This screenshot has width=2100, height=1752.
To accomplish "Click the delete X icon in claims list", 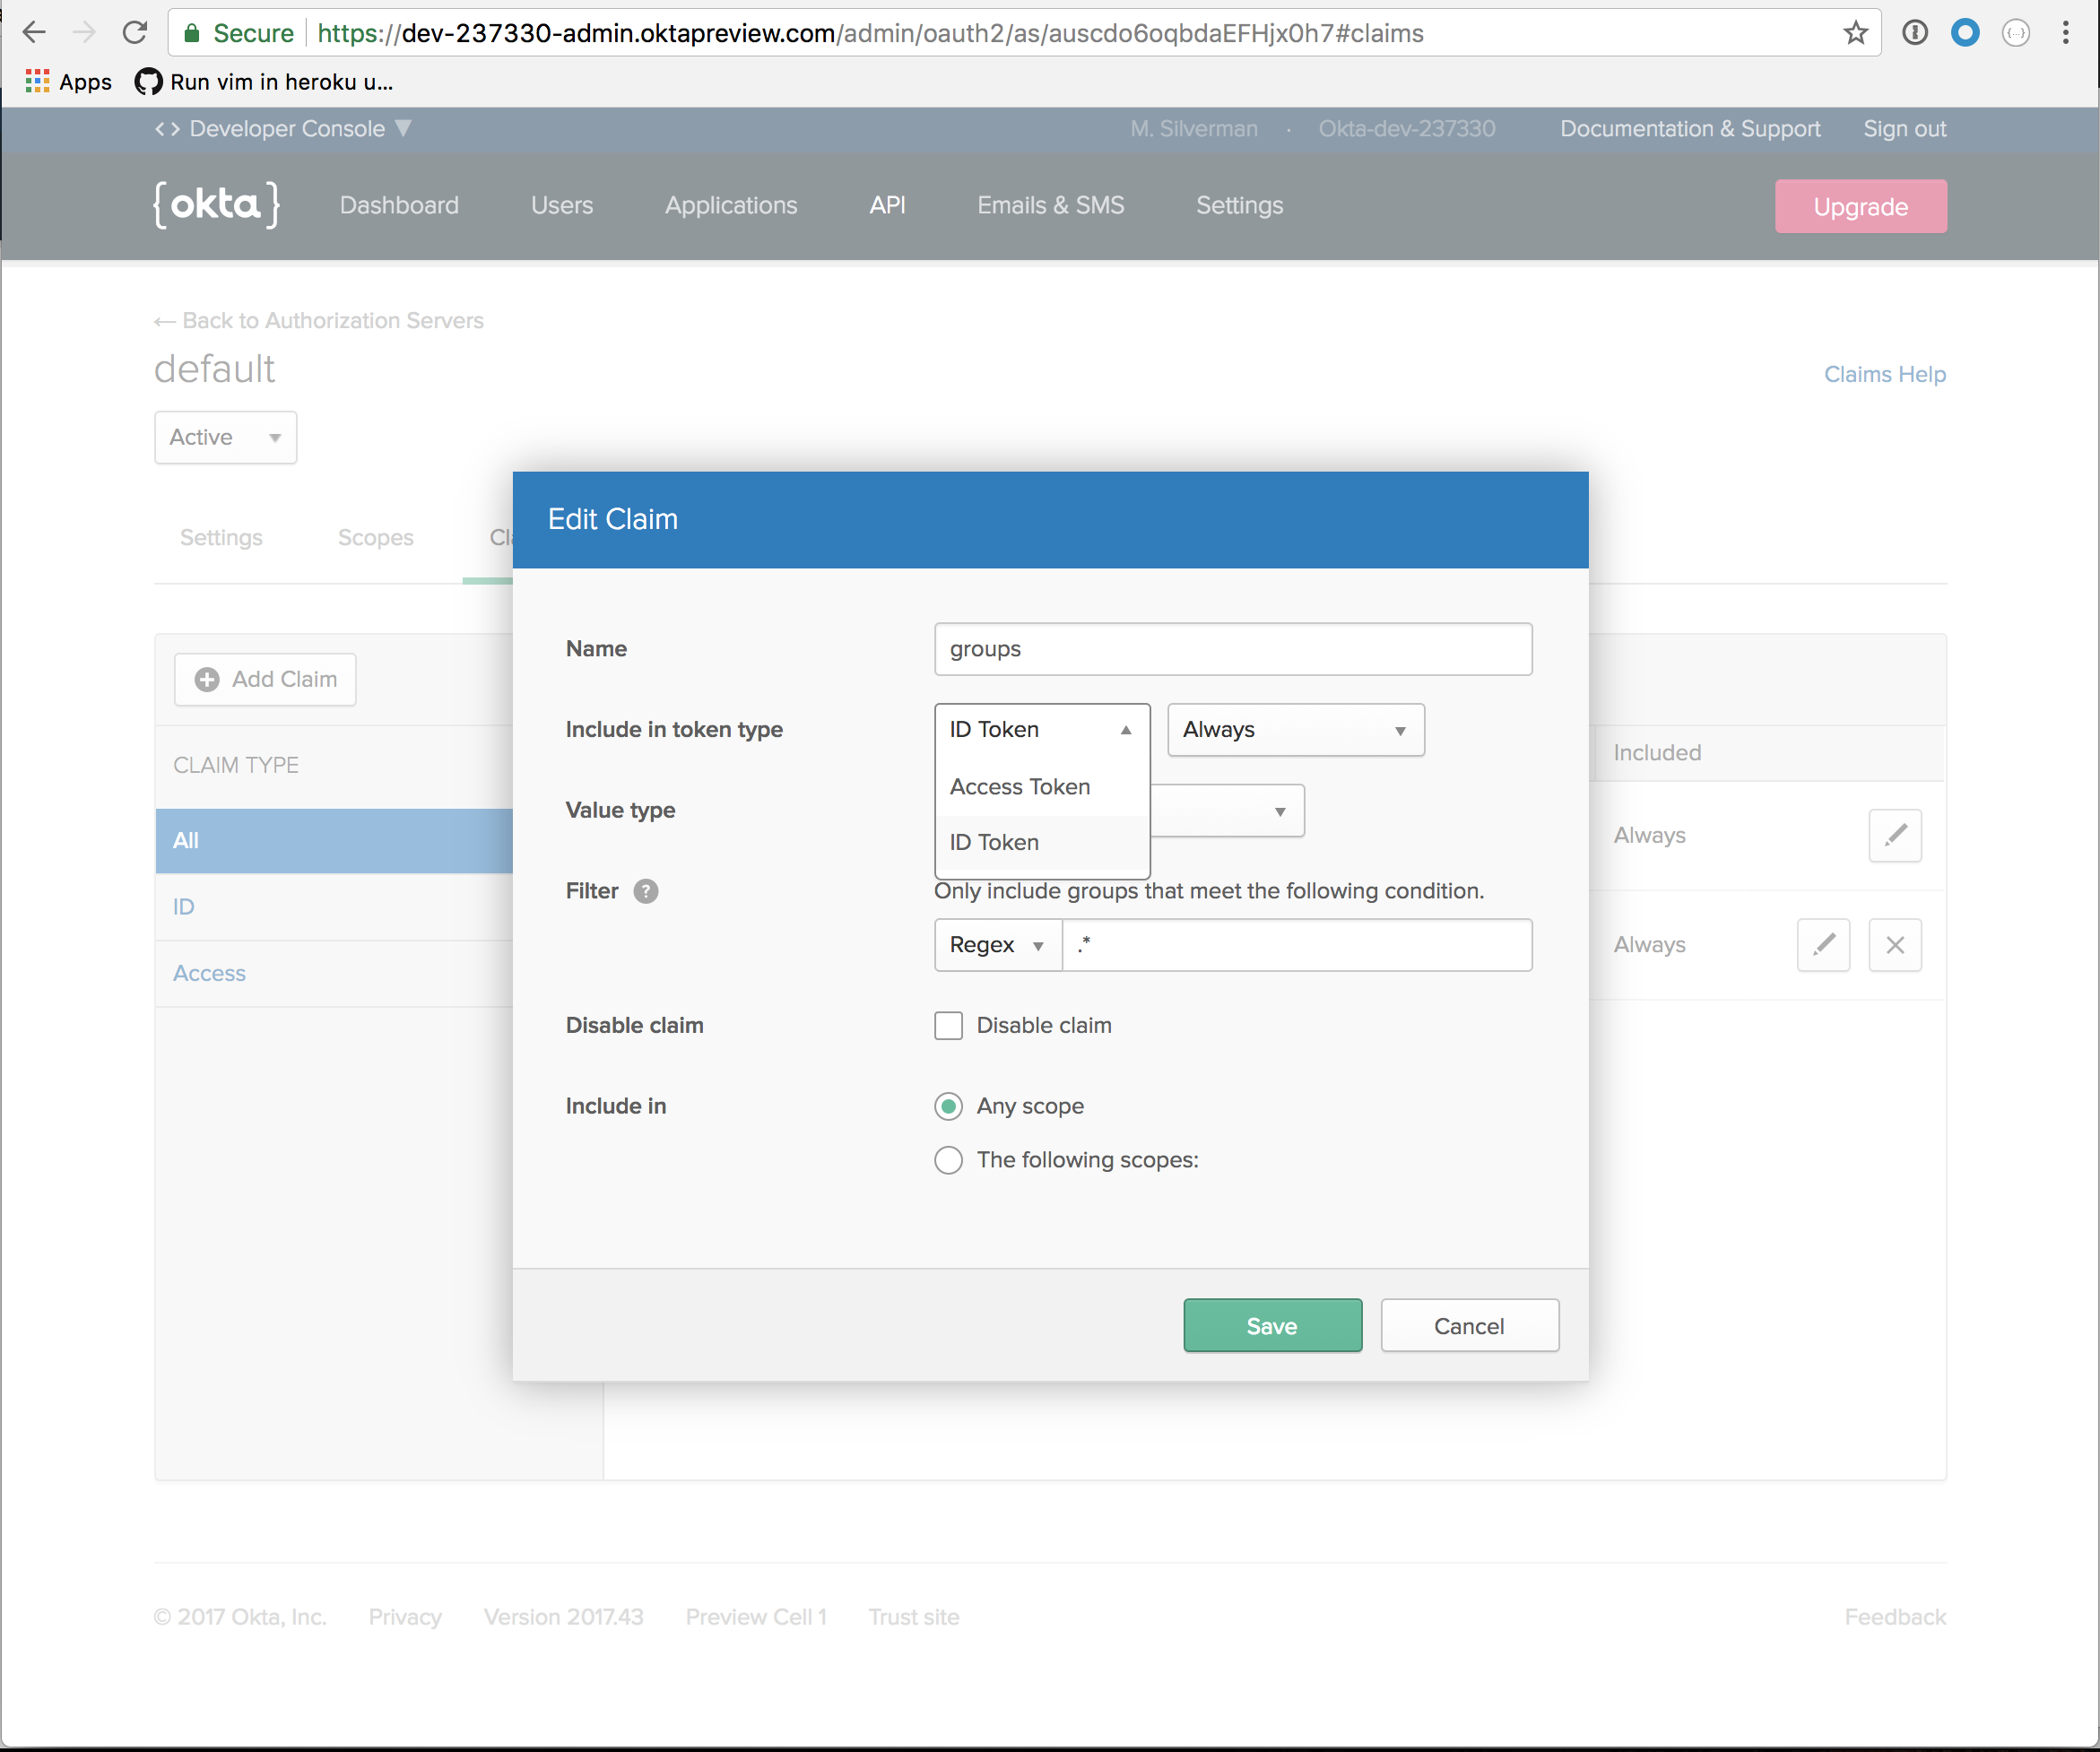I will point(1894,945).
